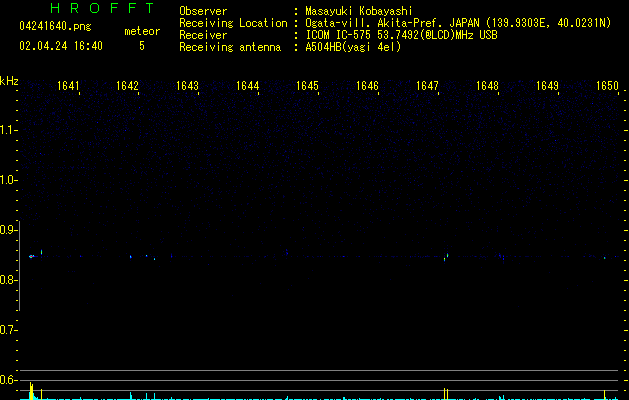The width and height of the screenshot is (629, 400).
Task: Click the 1641 time axis label
Action: point(68,86)
